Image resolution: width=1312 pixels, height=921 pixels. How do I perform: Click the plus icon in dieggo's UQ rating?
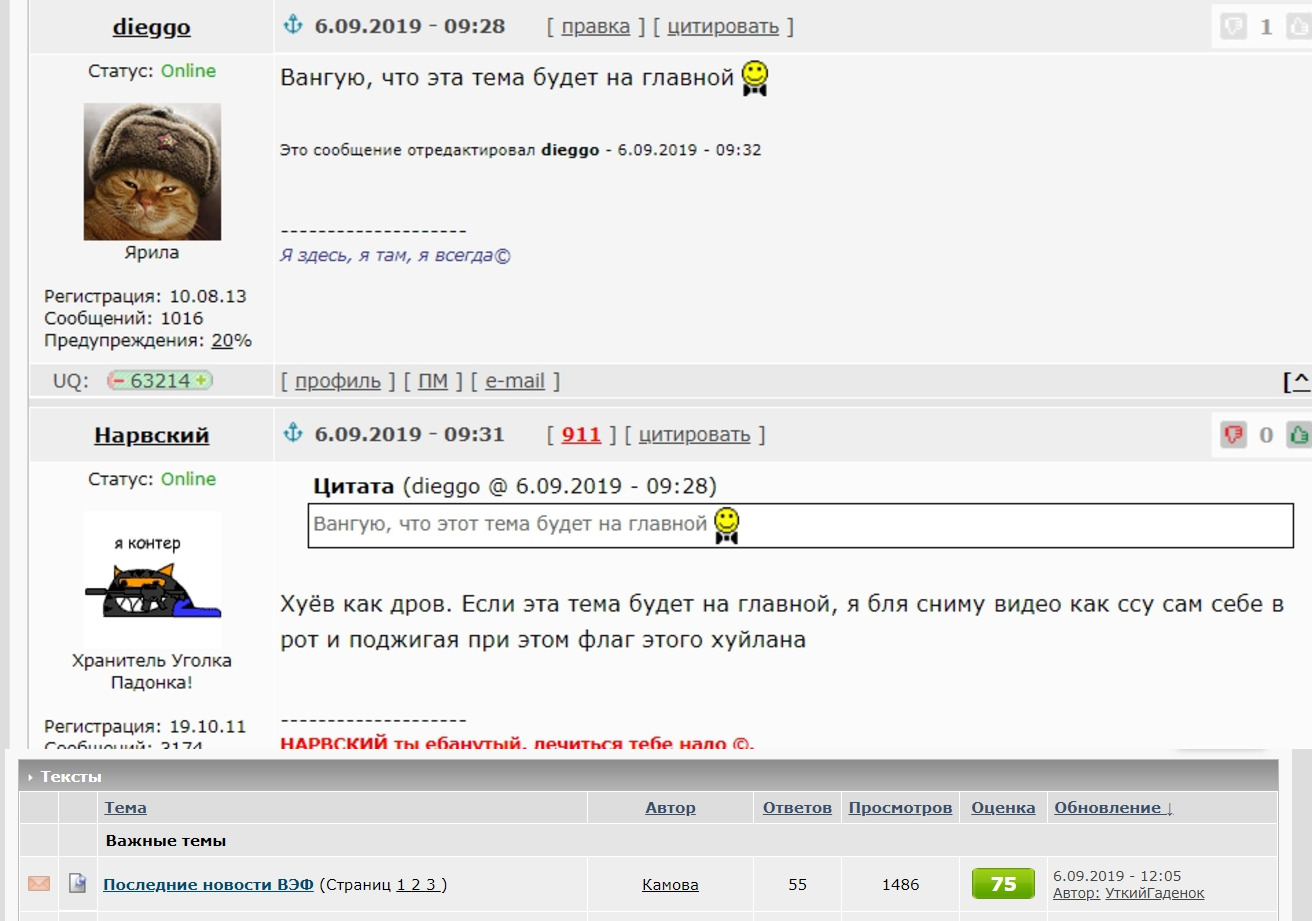click(201, 381)
